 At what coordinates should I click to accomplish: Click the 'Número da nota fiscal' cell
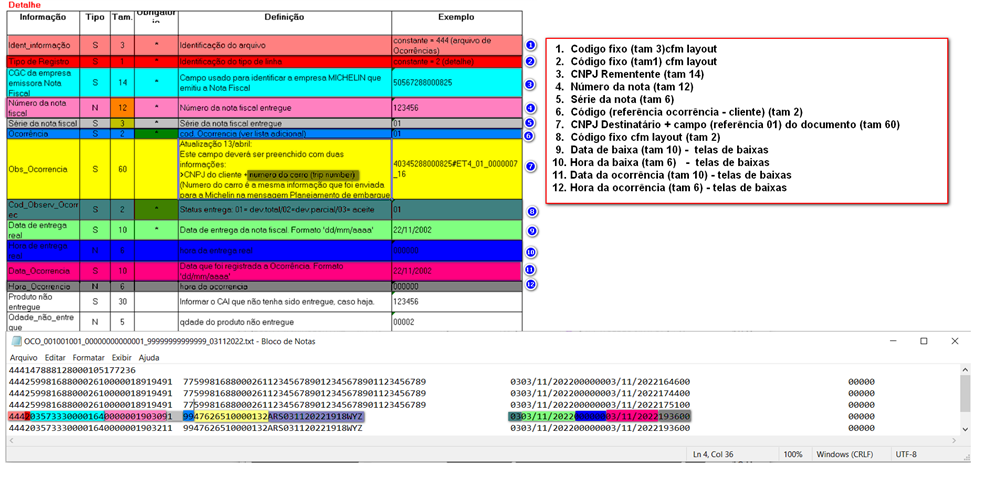43,107
